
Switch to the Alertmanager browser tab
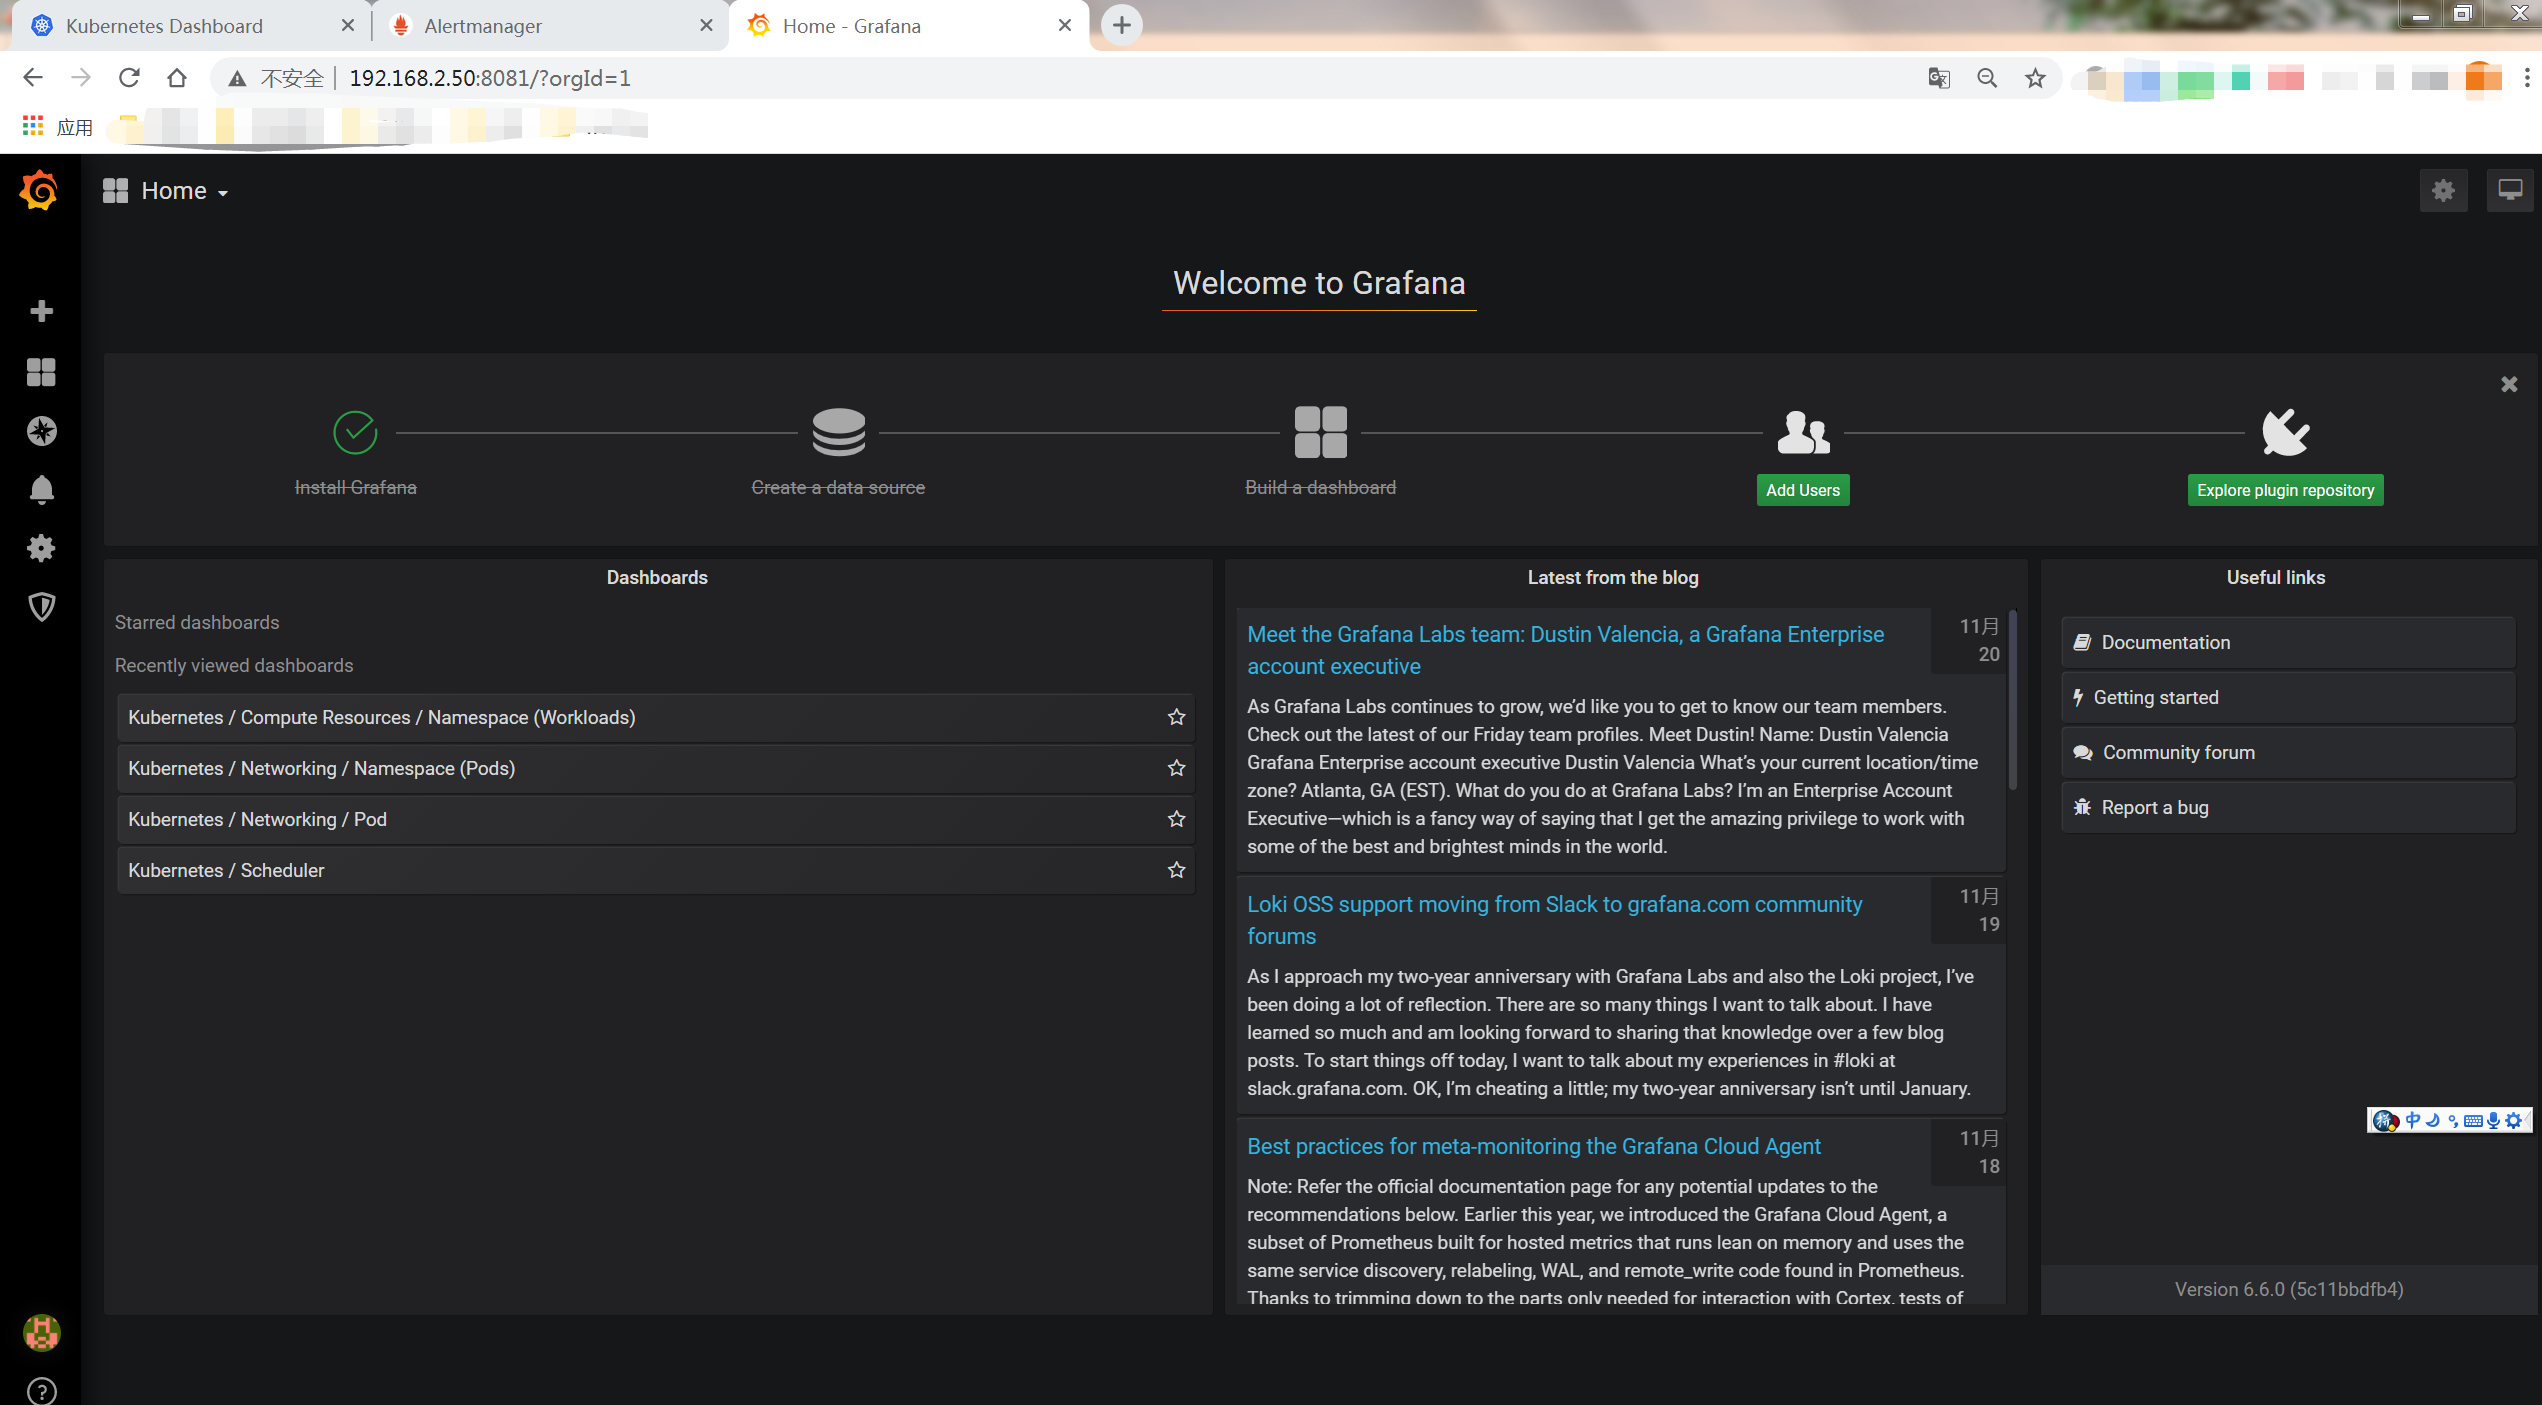pyautogui.click(x=483, y=26)
